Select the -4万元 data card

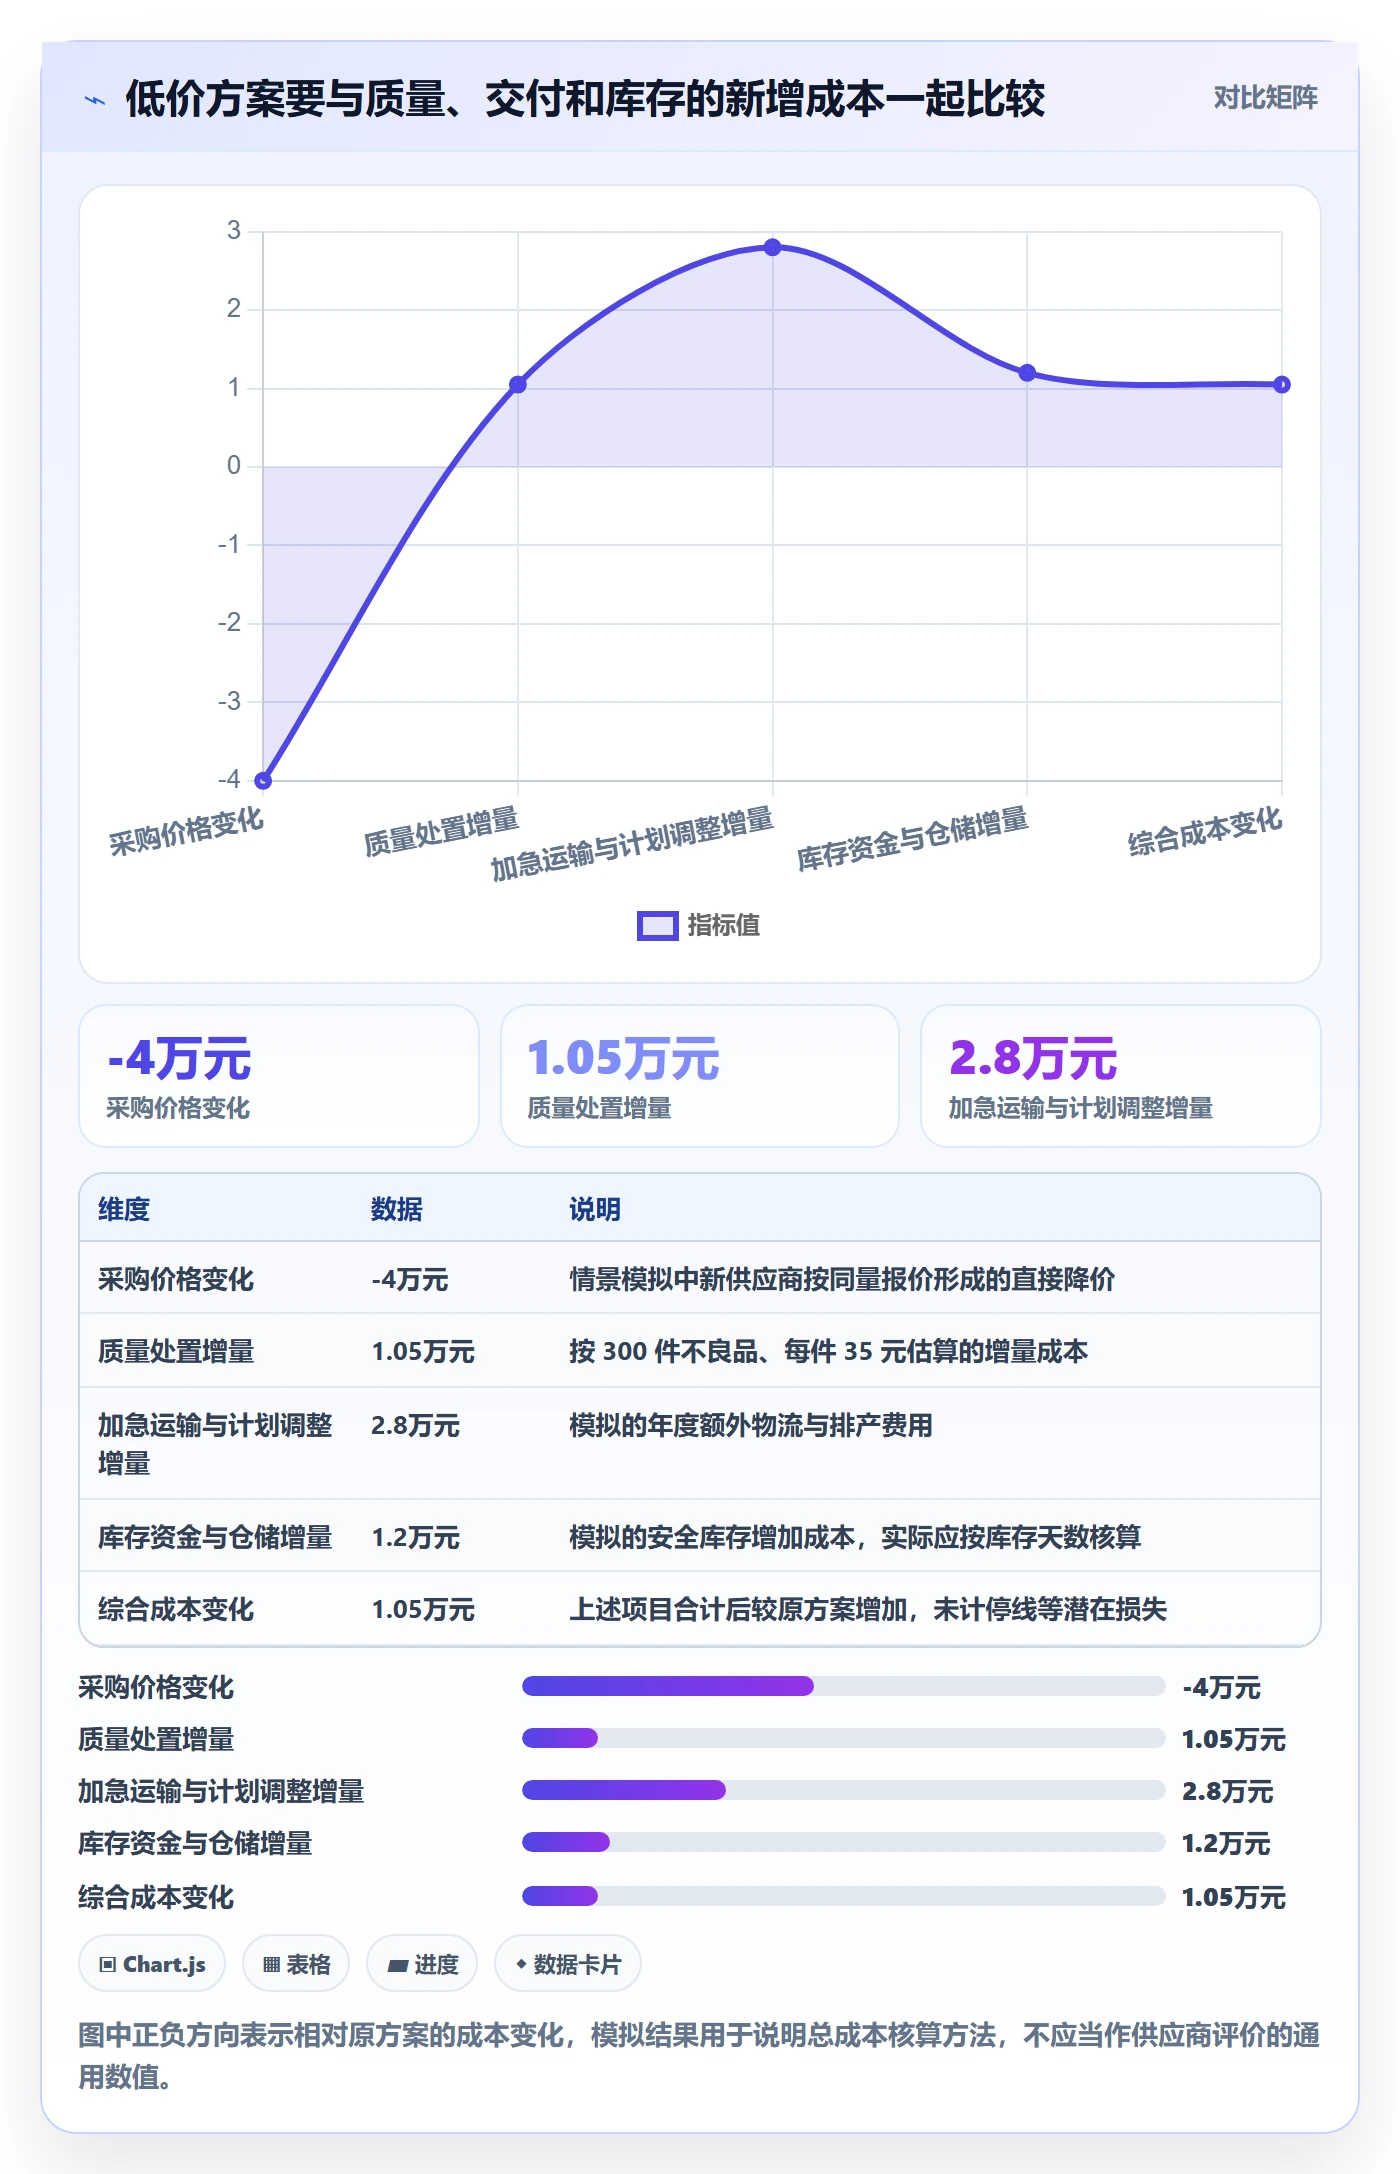coord(279,1076)
